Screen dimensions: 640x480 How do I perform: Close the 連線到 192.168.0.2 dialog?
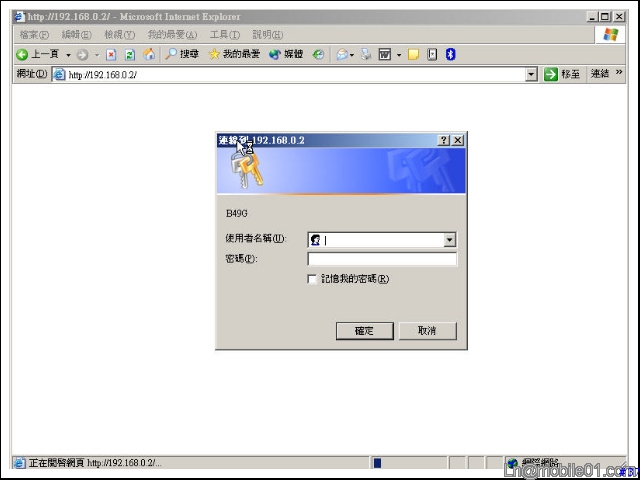click(458, 140)
